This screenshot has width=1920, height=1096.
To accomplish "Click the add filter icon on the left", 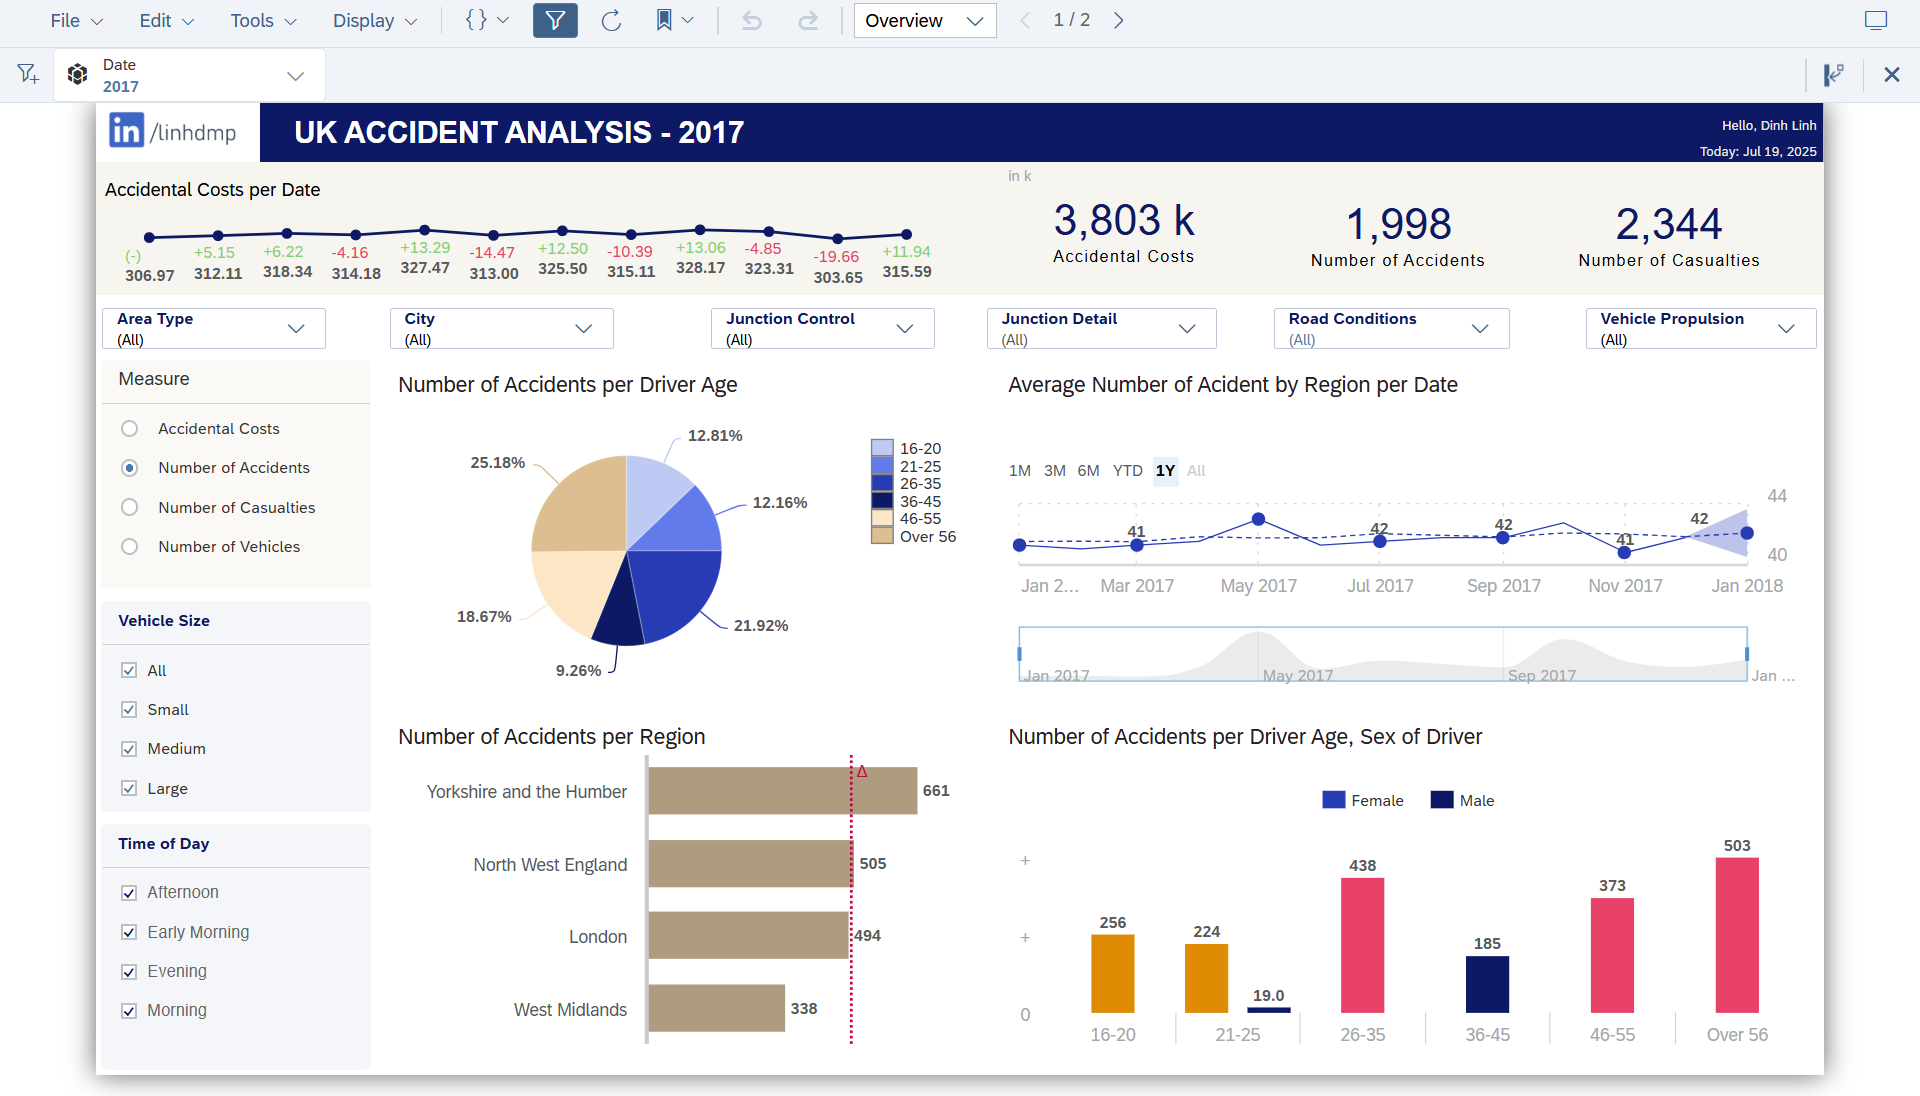I will pyautogui.click(x=27, y=73).
